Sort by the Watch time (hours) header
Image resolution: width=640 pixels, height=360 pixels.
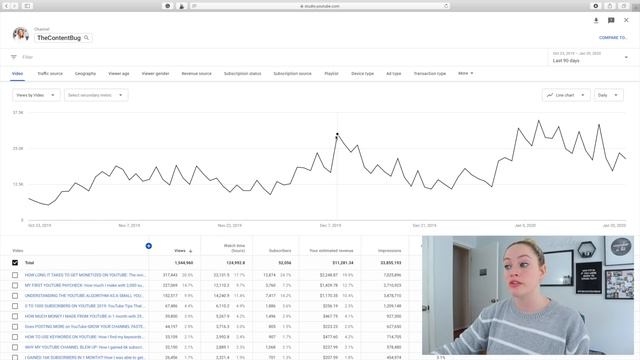(234, 248)
